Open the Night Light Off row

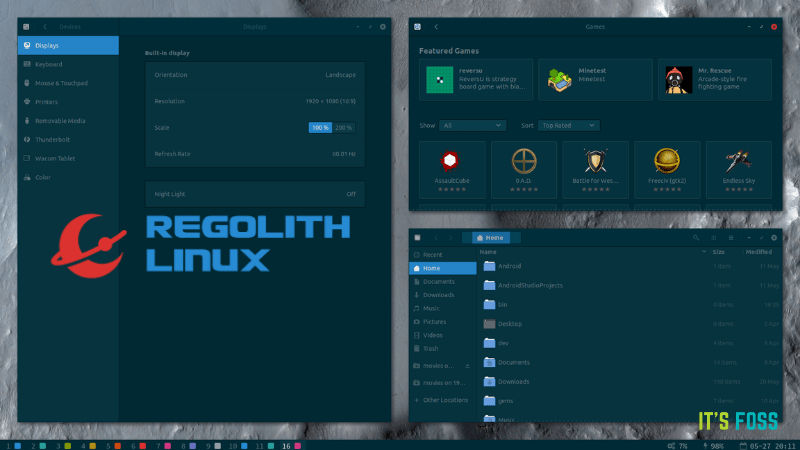255,194
